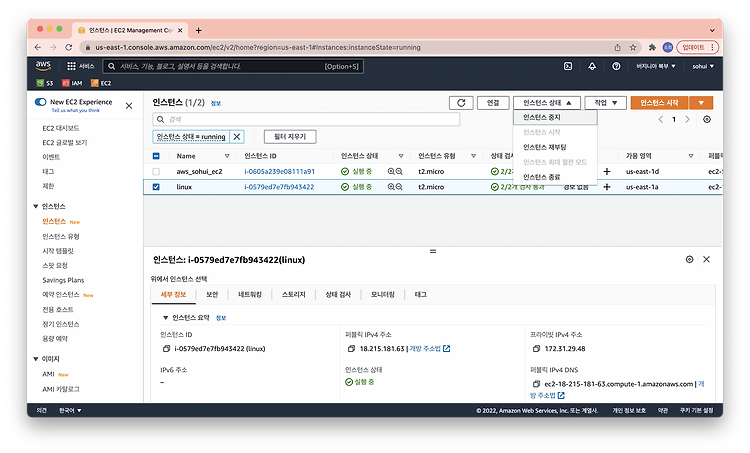Clear the running state filter tag
This screenshot has width=750, height=453.
click(237, 137)
